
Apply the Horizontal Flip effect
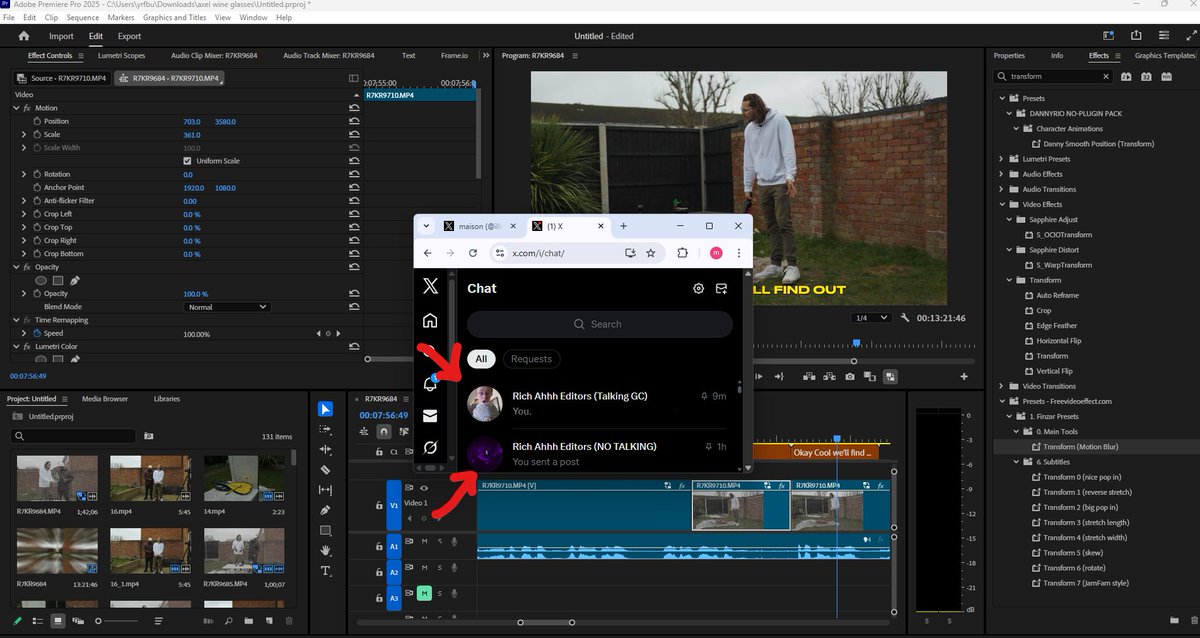point(1059,341)
